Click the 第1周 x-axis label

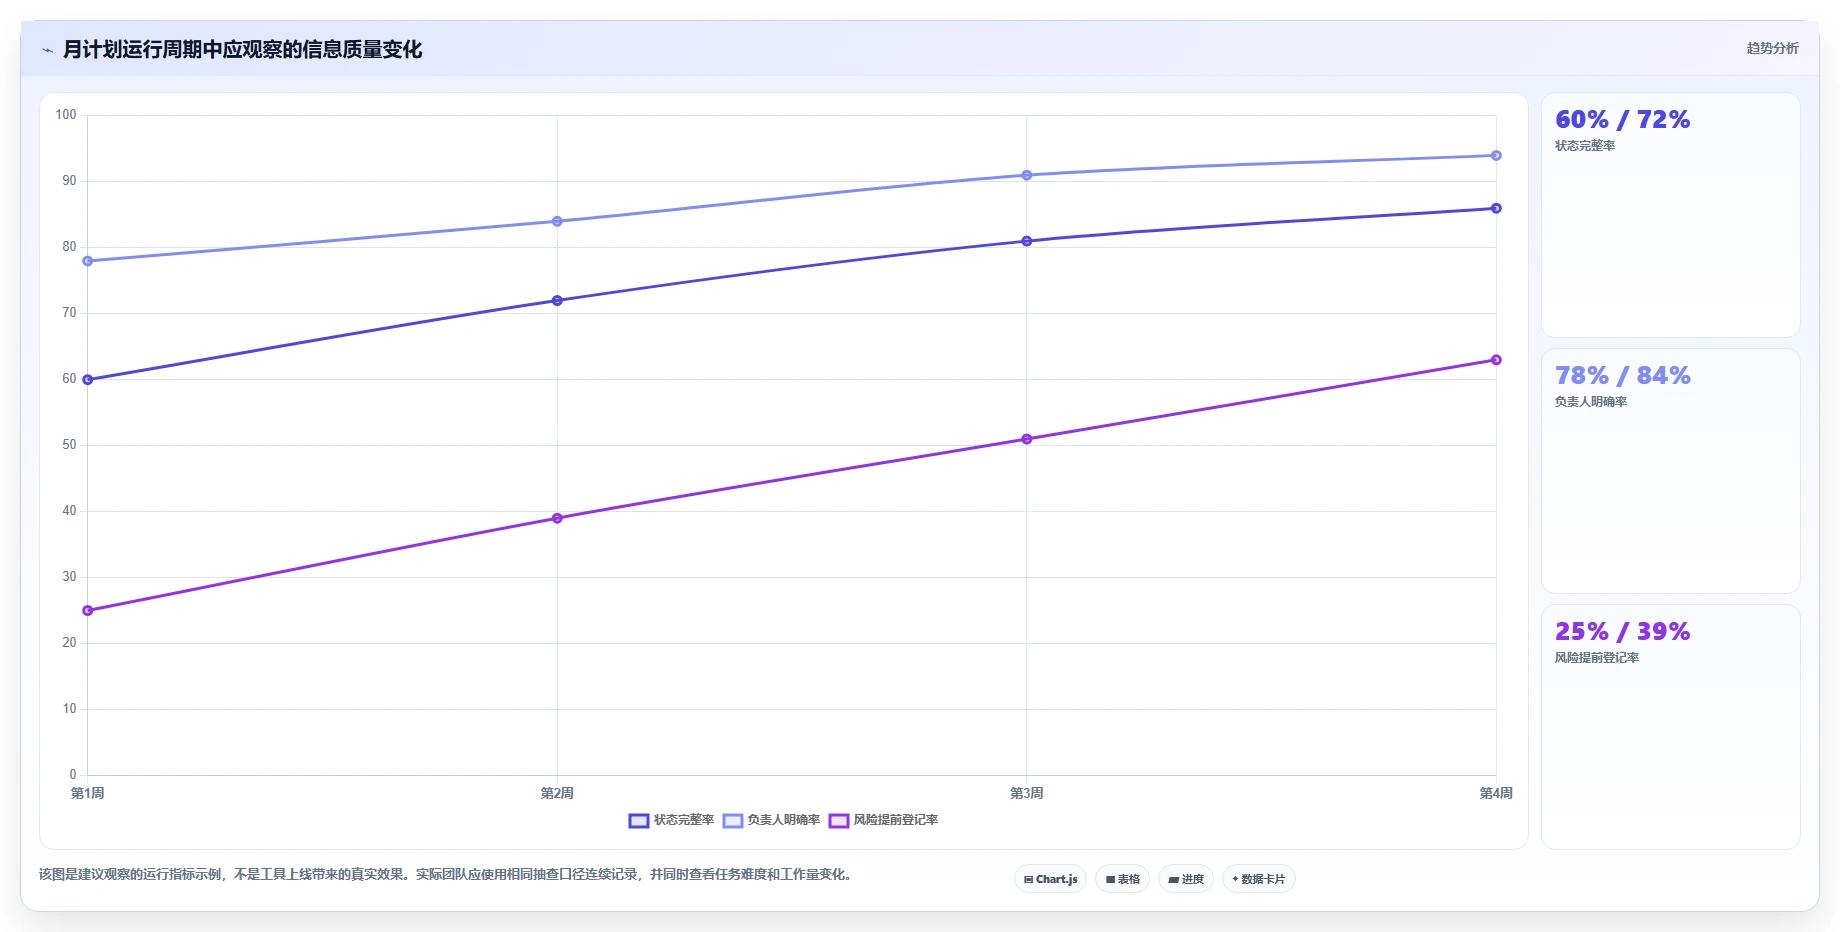point(88,793)
